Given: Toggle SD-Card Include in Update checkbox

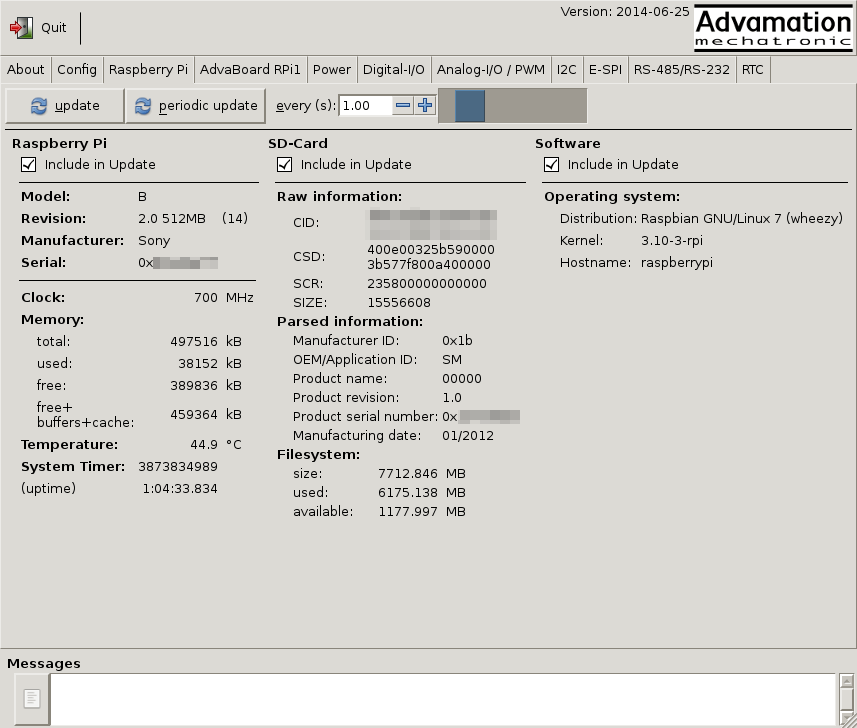Looking at the screenshot, I should (284, 165).
